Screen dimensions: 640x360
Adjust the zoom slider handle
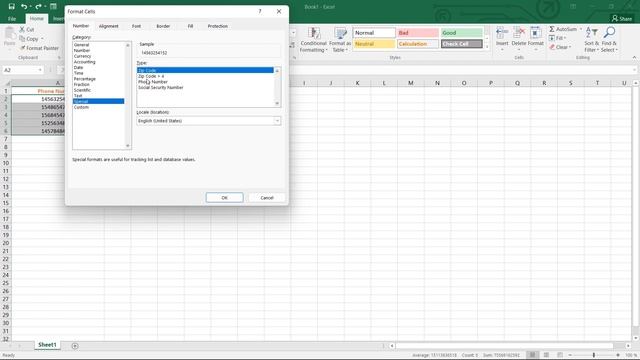click(594, 355)
